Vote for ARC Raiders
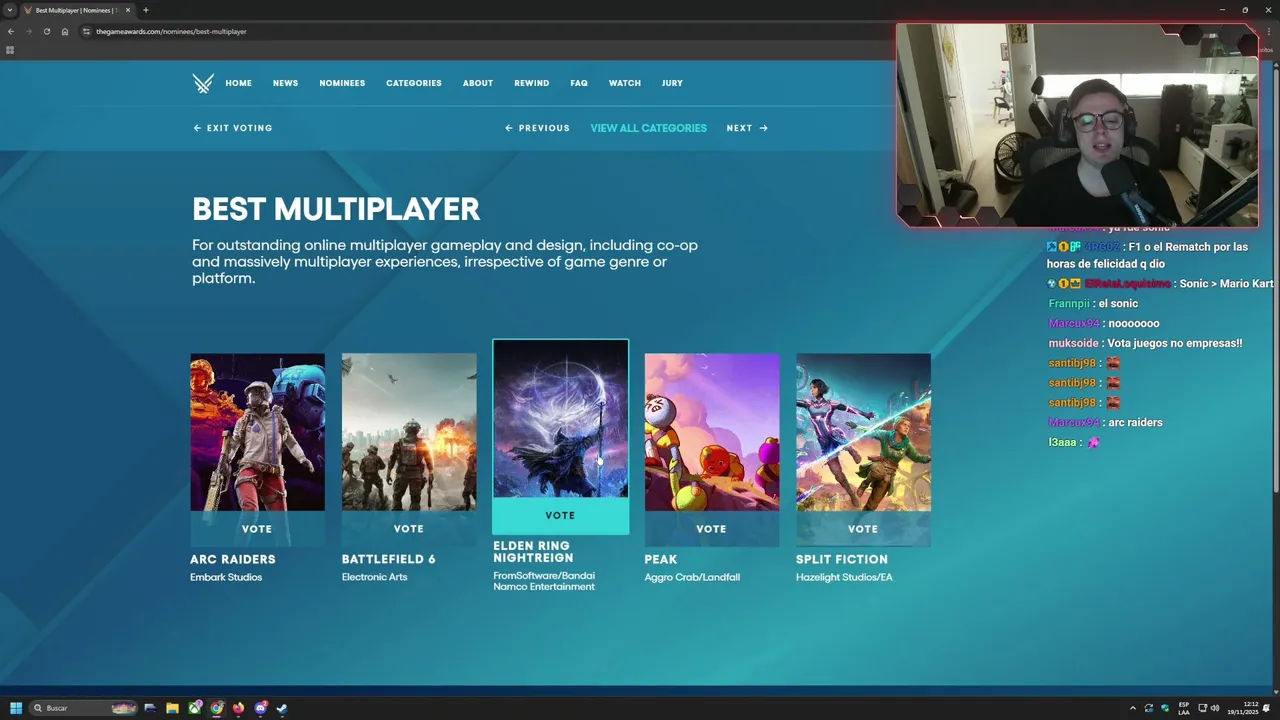The width and height of the screenshot is (1280, 720). pyautogui.click(x=257, y=529)
